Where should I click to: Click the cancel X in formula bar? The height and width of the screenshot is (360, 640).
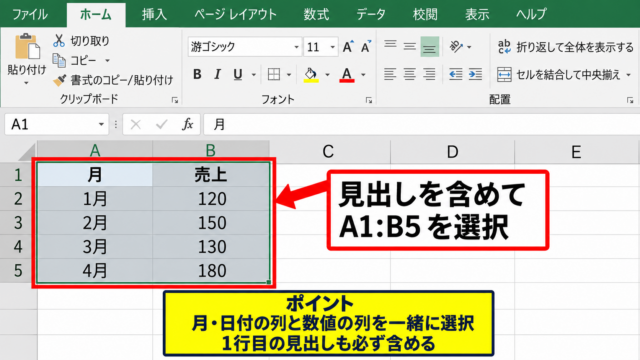[136, 124]
